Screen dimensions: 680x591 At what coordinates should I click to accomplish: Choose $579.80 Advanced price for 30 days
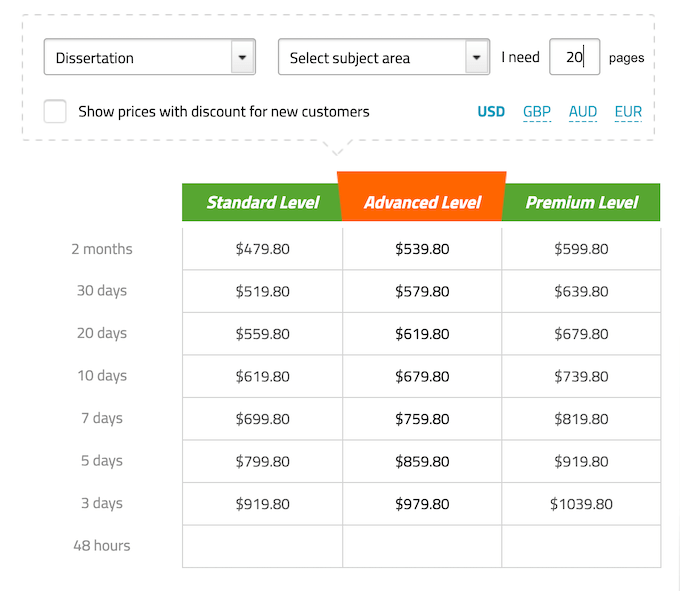tap(422, 291)
